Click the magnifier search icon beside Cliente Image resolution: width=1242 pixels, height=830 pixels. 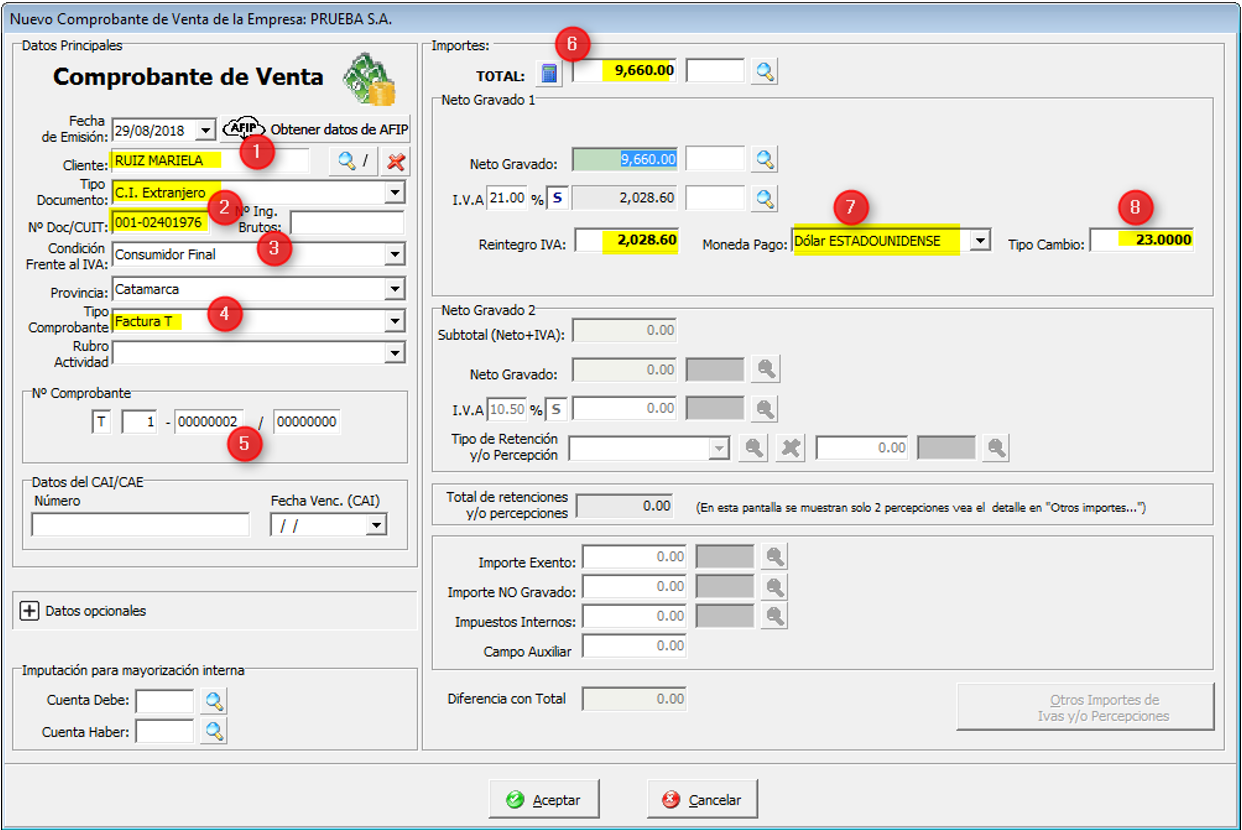pos(346,161)
